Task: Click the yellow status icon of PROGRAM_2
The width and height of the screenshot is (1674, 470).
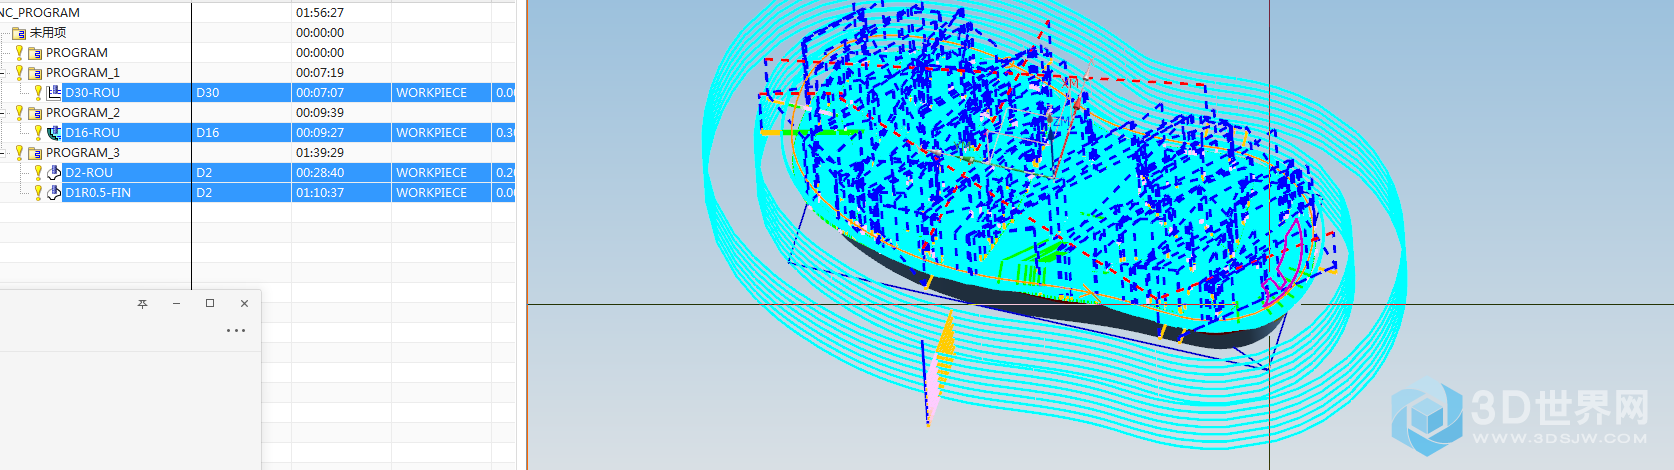Action: [19, 112]
